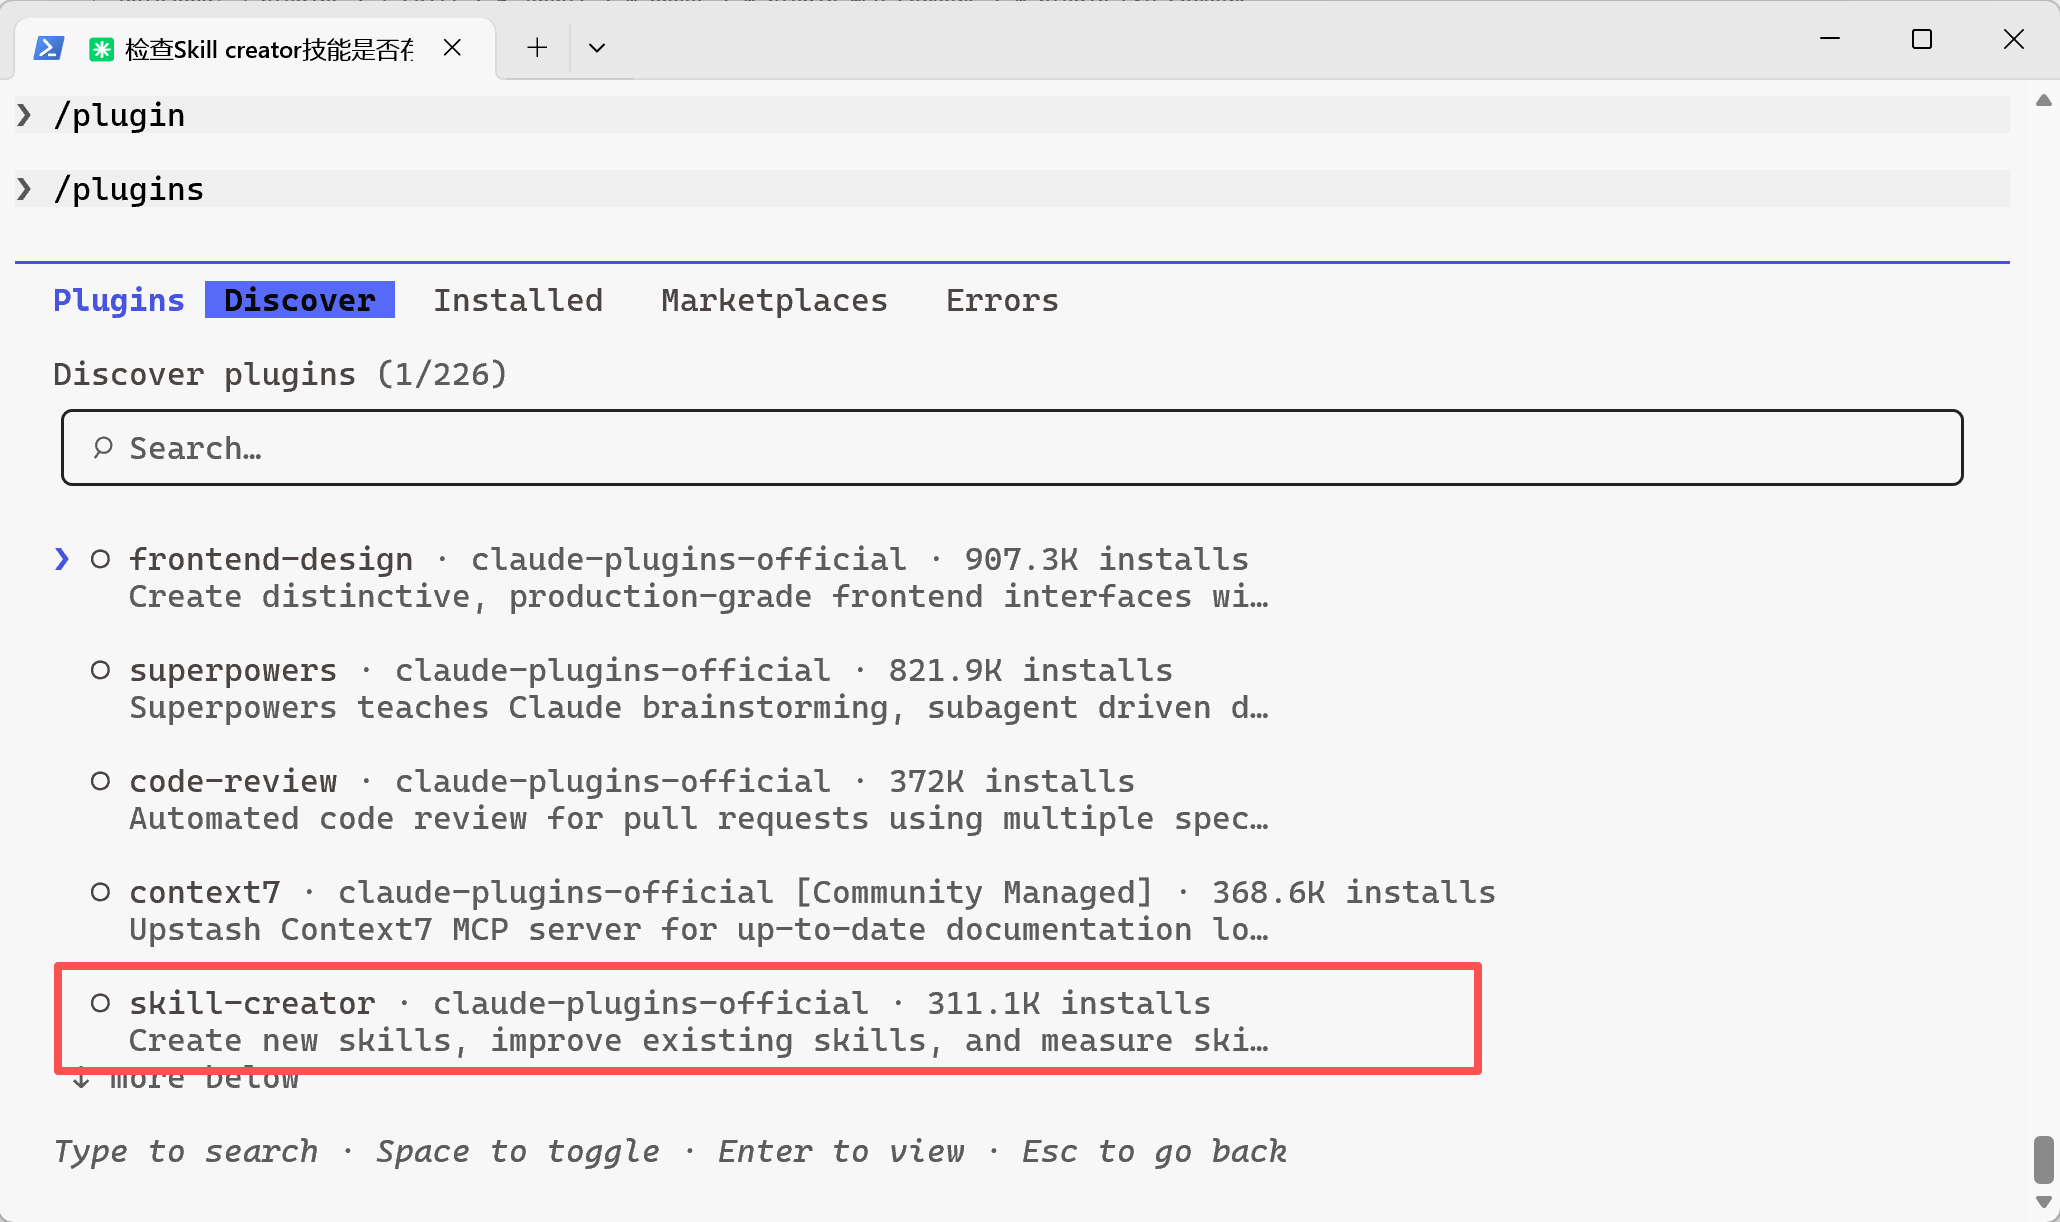Click the scrollbar up arrow
This screenshot has height=1222, width=2060.
2044,100
